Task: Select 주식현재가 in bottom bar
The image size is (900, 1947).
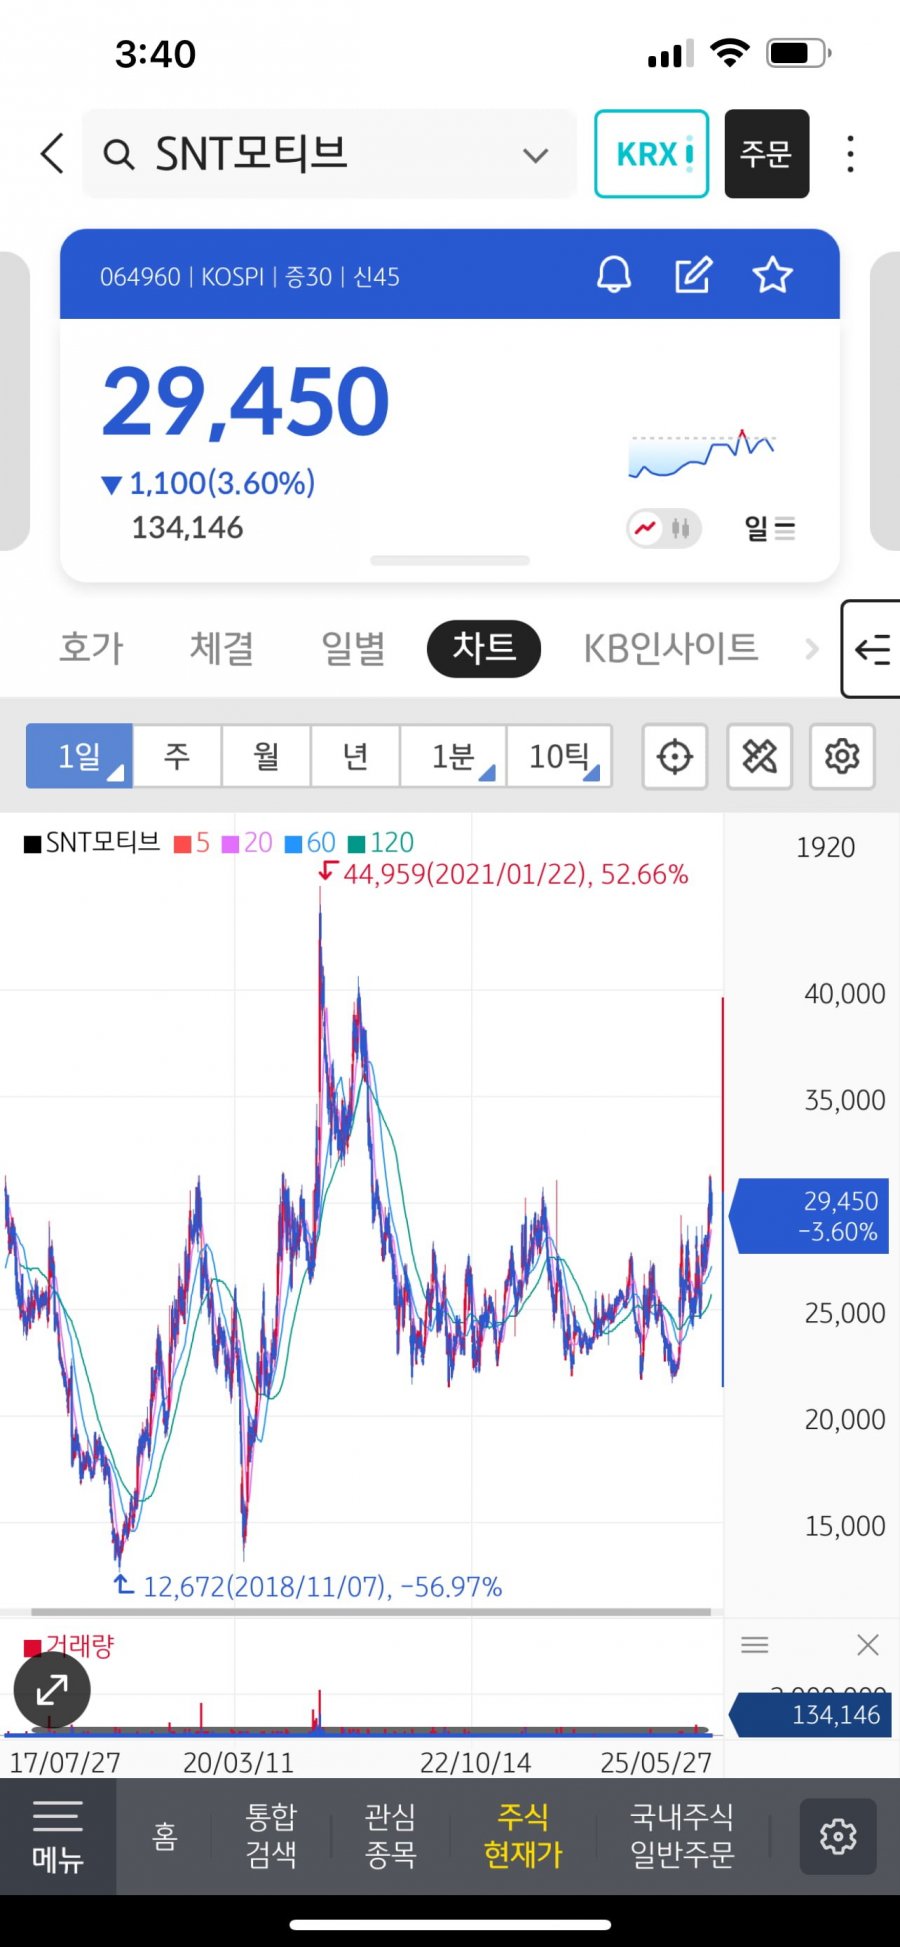Action: pyautogui.click(x=523, y=1836)
